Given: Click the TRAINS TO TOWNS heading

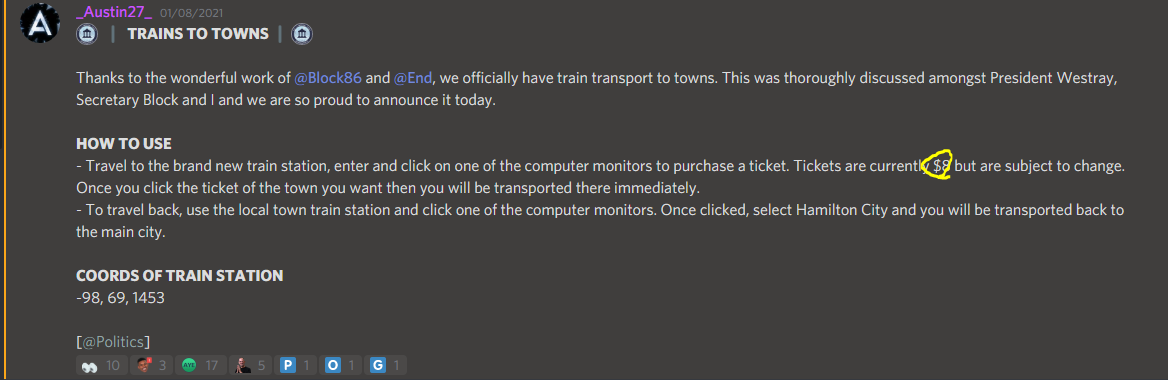Looking at the screenshot, I should tap(198, 34).
